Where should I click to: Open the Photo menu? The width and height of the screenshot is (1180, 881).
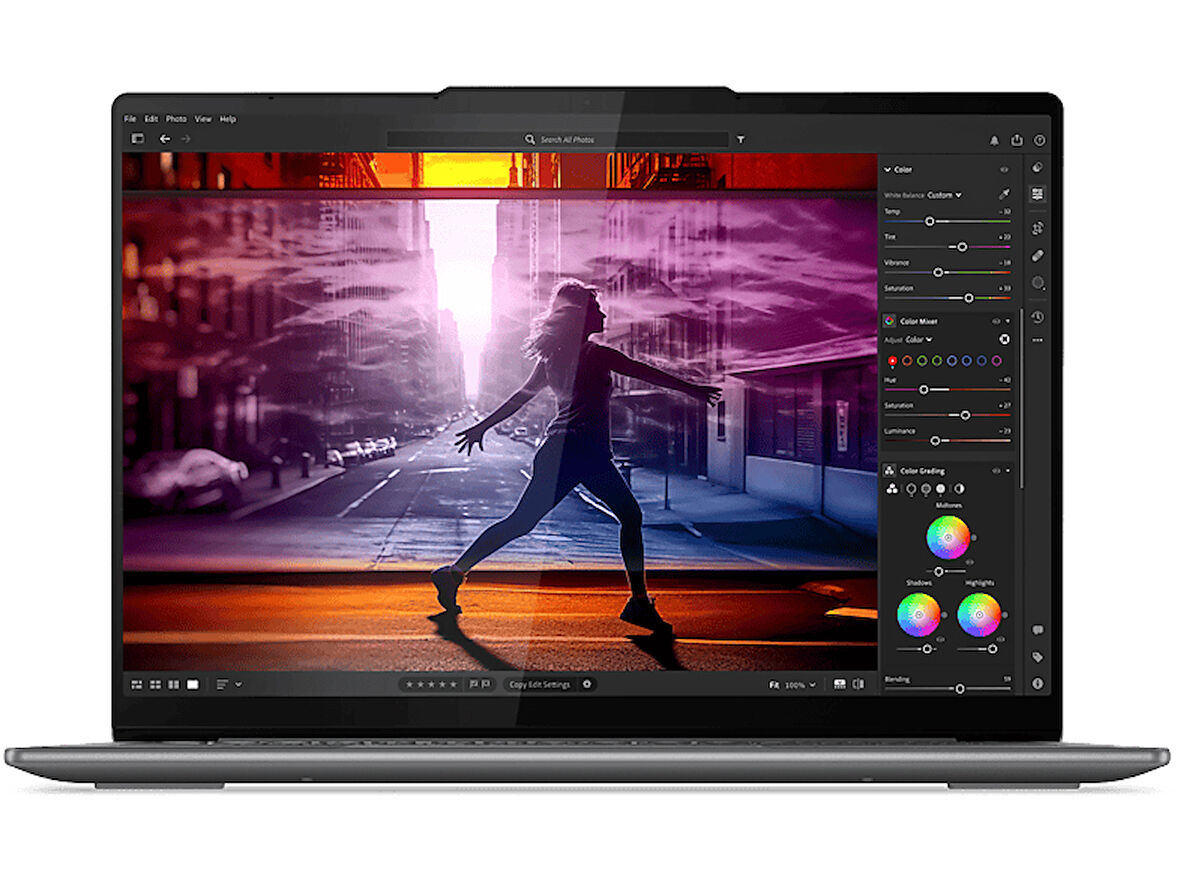point(176,119)
